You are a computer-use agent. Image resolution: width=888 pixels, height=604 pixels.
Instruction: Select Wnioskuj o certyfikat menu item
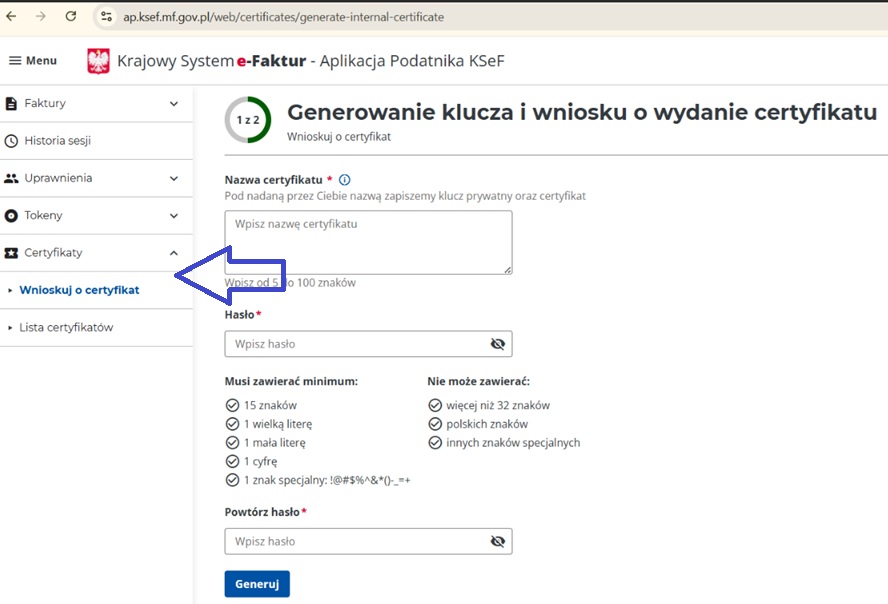79,291
